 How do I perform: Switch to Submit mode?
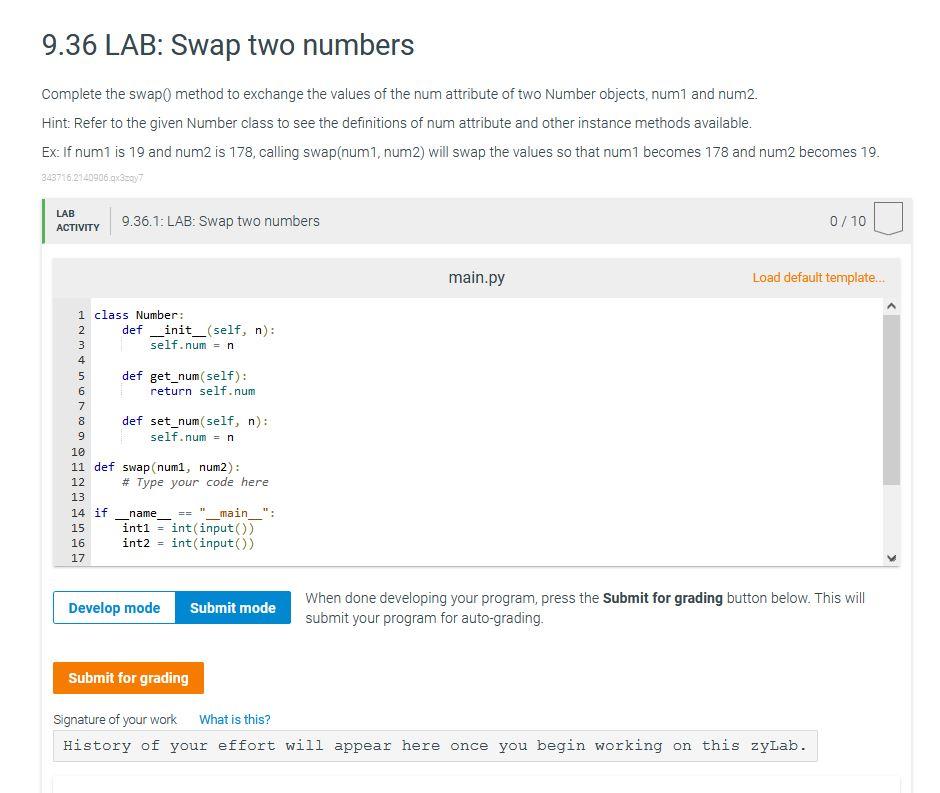[x=232, y=607]
